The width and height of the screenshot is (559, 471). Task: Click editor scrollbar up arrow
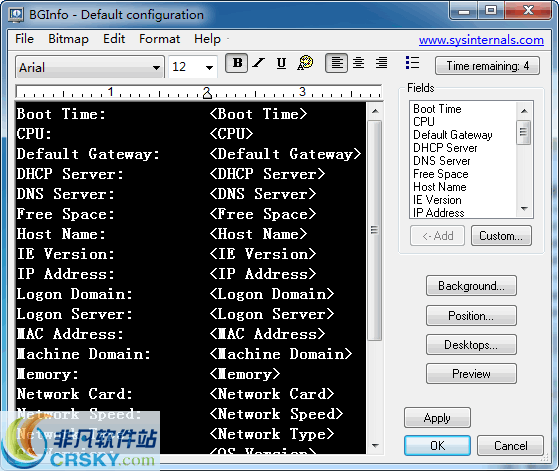(375, 111)
